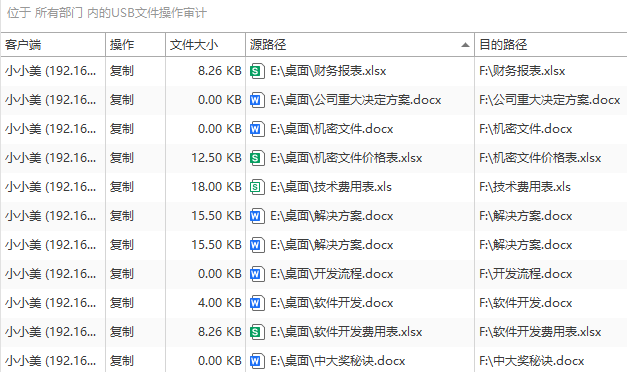This screenshot has height=372, width=627.
Task: Click the spreadsheet icon for 软件开发费用表.xlsx source
Action: coord(257,332)
